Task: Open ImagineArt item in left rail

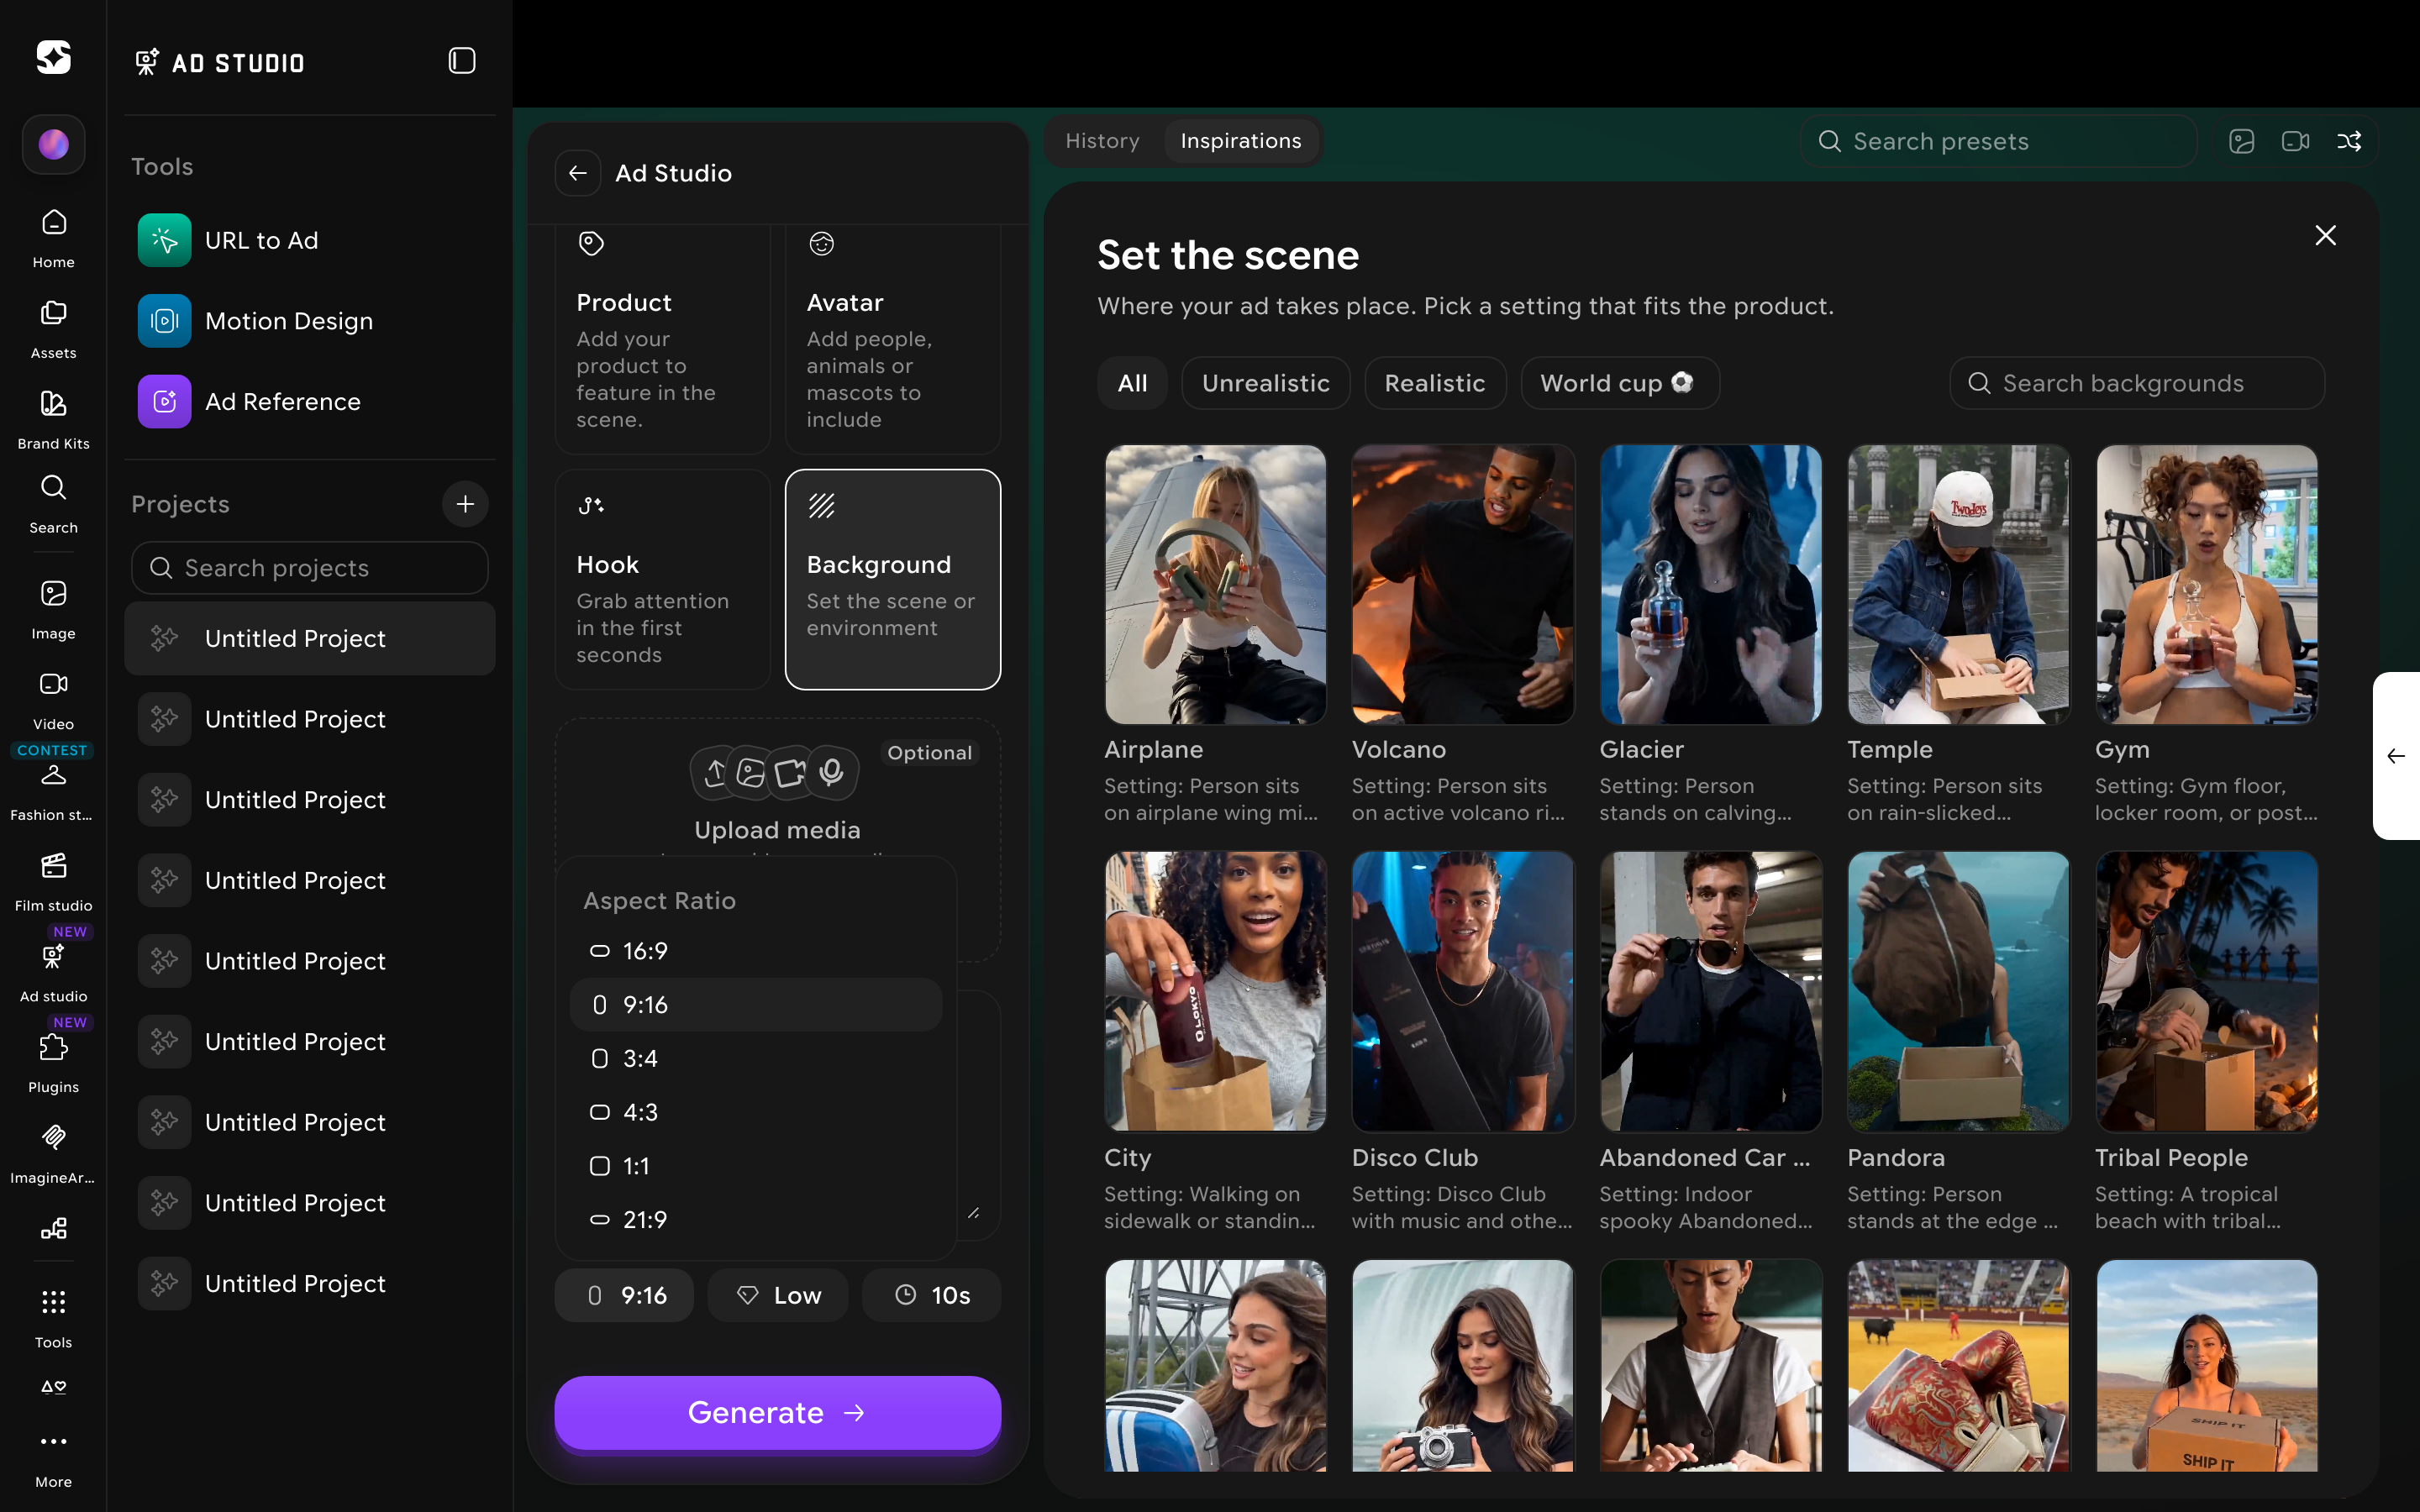Action: coord(53,1154)
